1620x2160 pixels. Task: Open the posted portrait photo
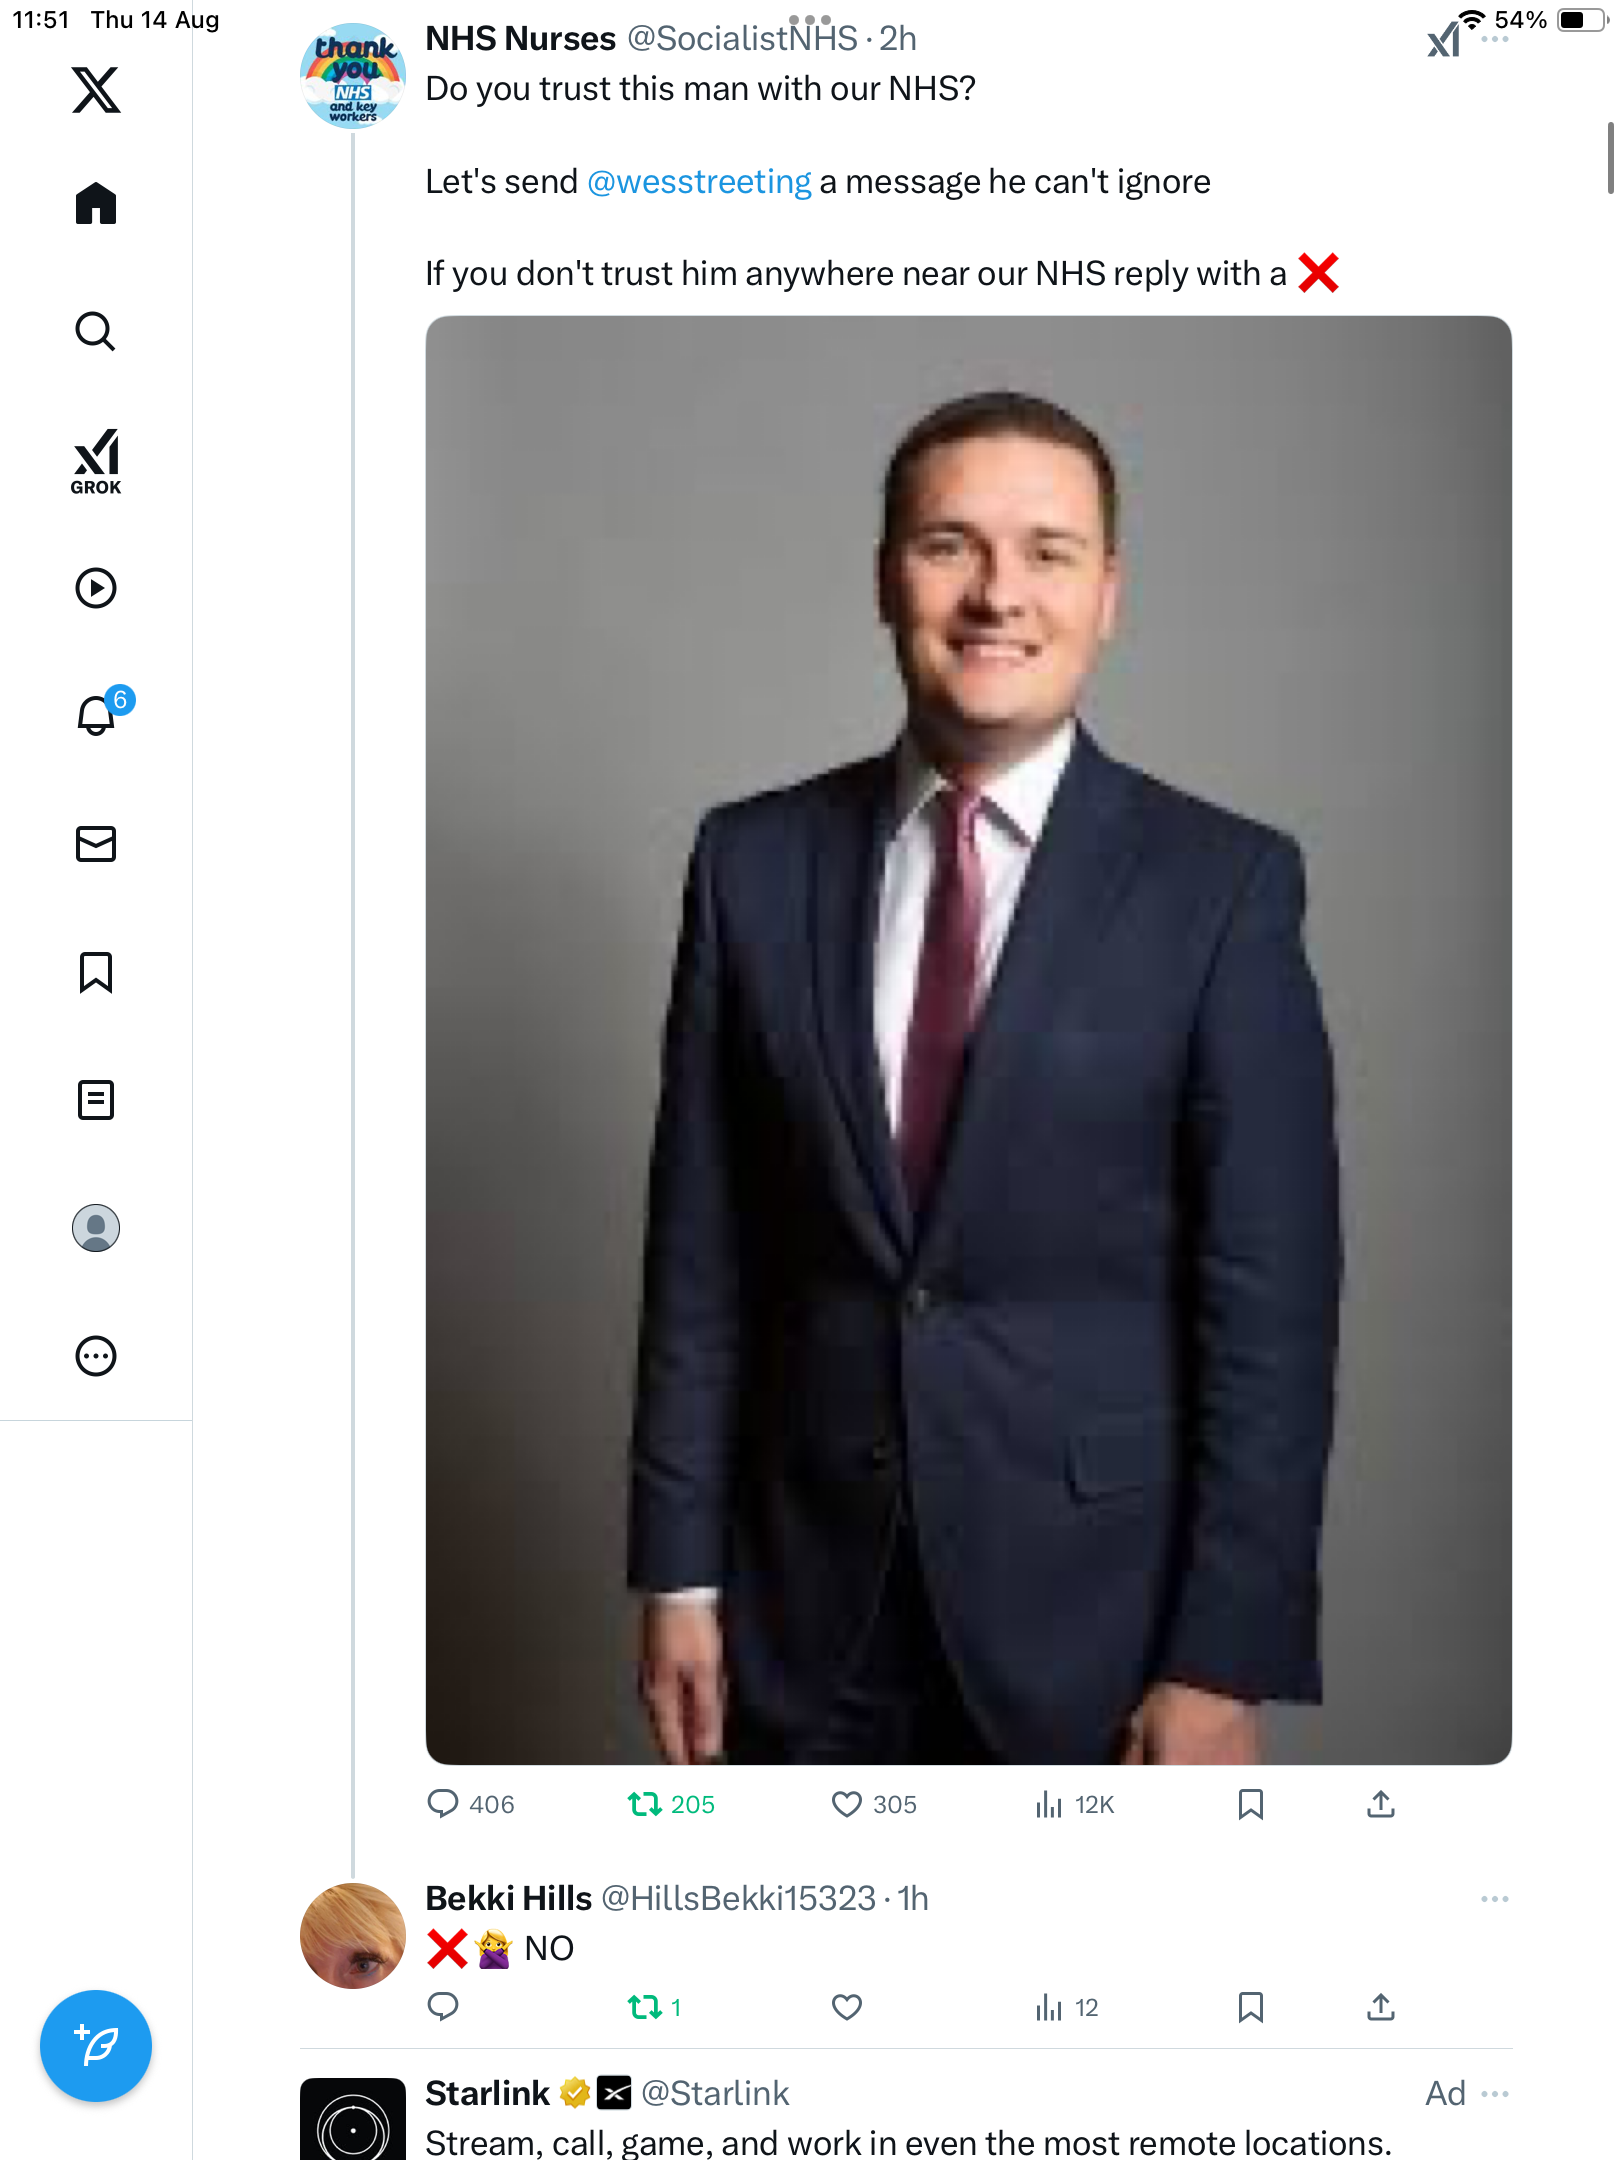968,1040
